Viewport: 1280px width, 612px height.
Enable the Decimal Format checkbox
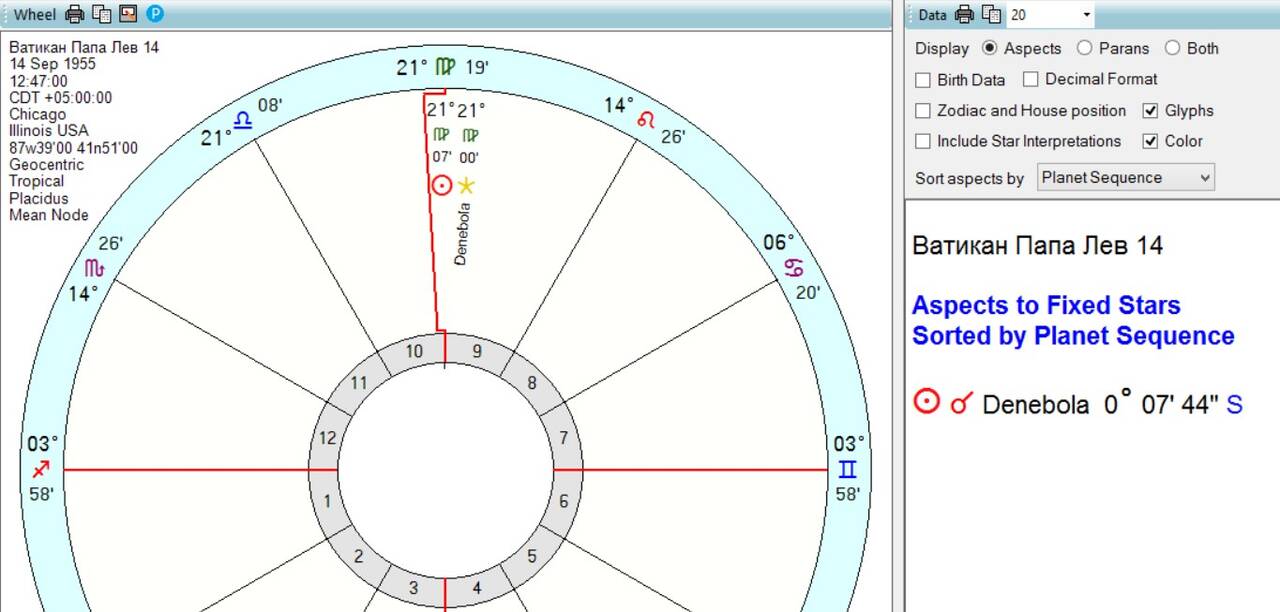(x=1090, y=79)
